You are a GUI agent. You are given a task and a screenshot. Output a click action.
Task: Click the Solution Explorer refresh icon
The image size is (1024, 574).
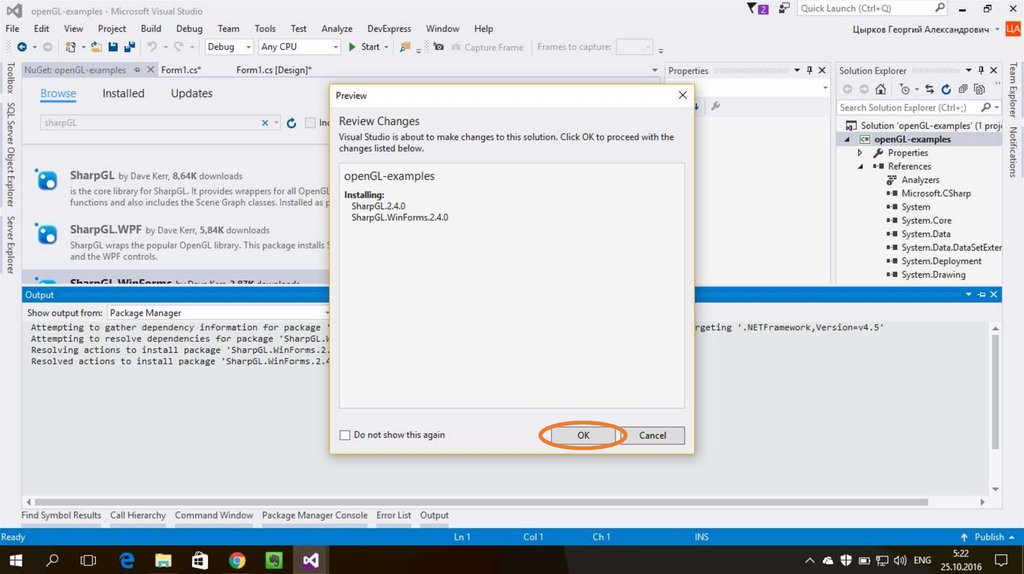pyautogui.click(x=946, y=89)
